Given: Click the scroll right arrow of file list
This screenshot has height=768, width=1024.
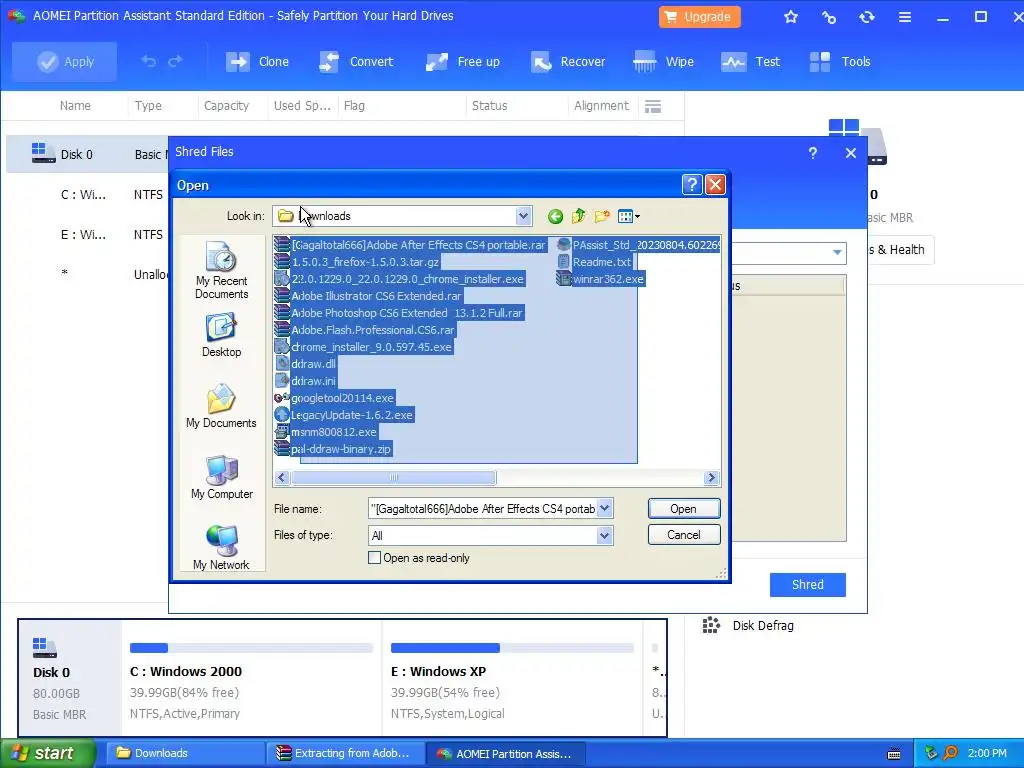Looking at the screenshot, I should pos(712,478).
